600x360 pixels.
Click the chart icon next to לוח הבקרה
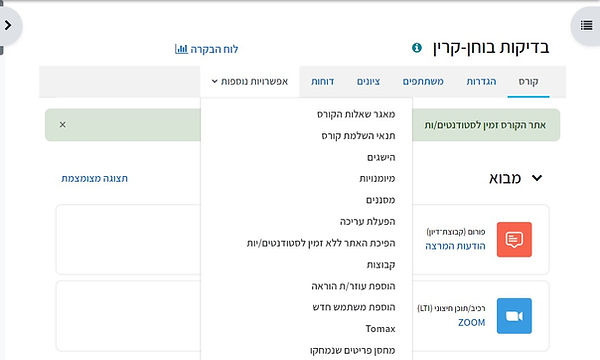tap(181, 49)
